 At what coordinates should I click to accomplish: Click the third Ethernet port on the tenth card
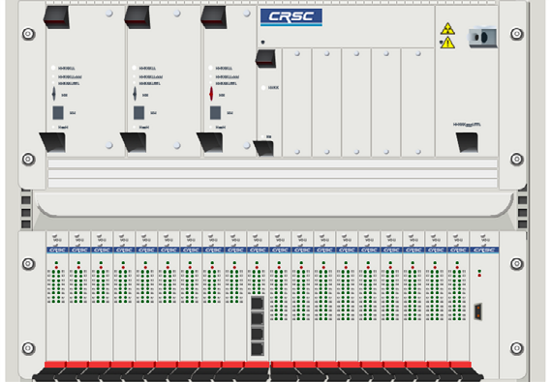(257, 334)
